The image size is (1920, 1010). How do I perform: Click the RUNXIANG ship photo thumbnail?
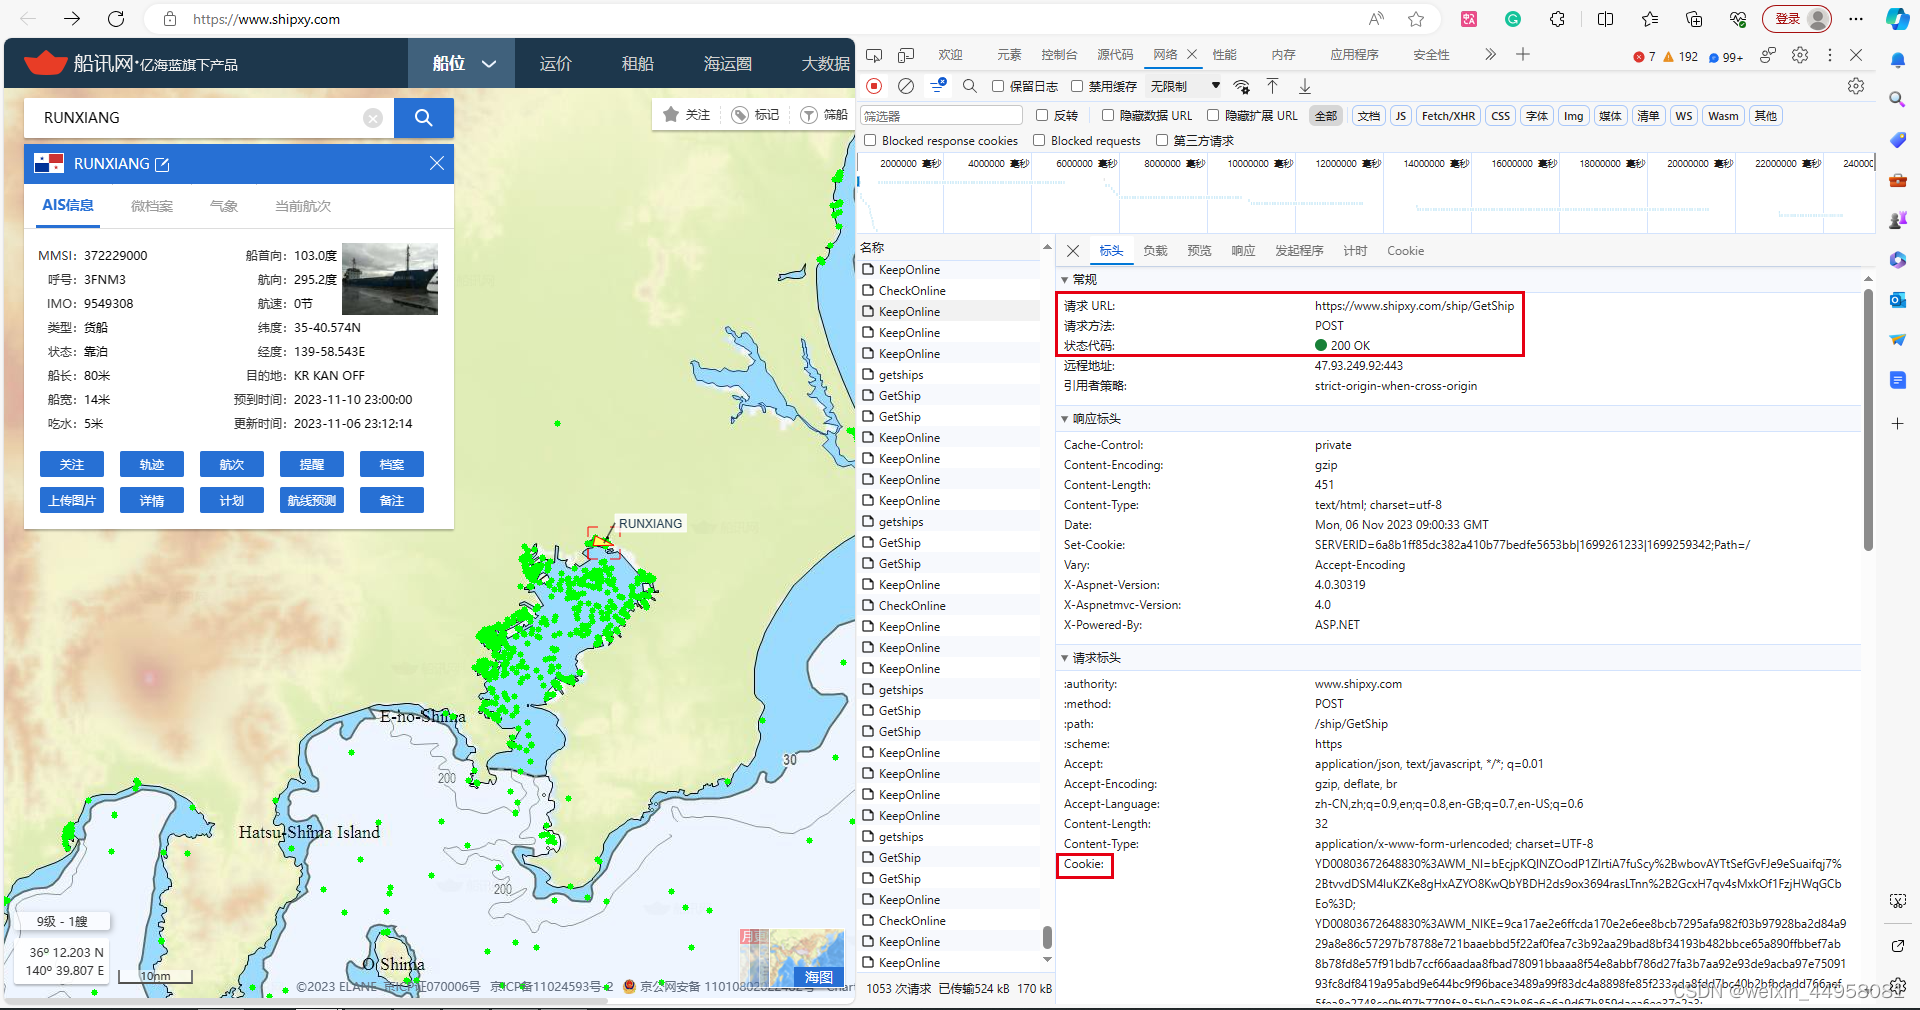pyautogui.click(x=390, y=279)
